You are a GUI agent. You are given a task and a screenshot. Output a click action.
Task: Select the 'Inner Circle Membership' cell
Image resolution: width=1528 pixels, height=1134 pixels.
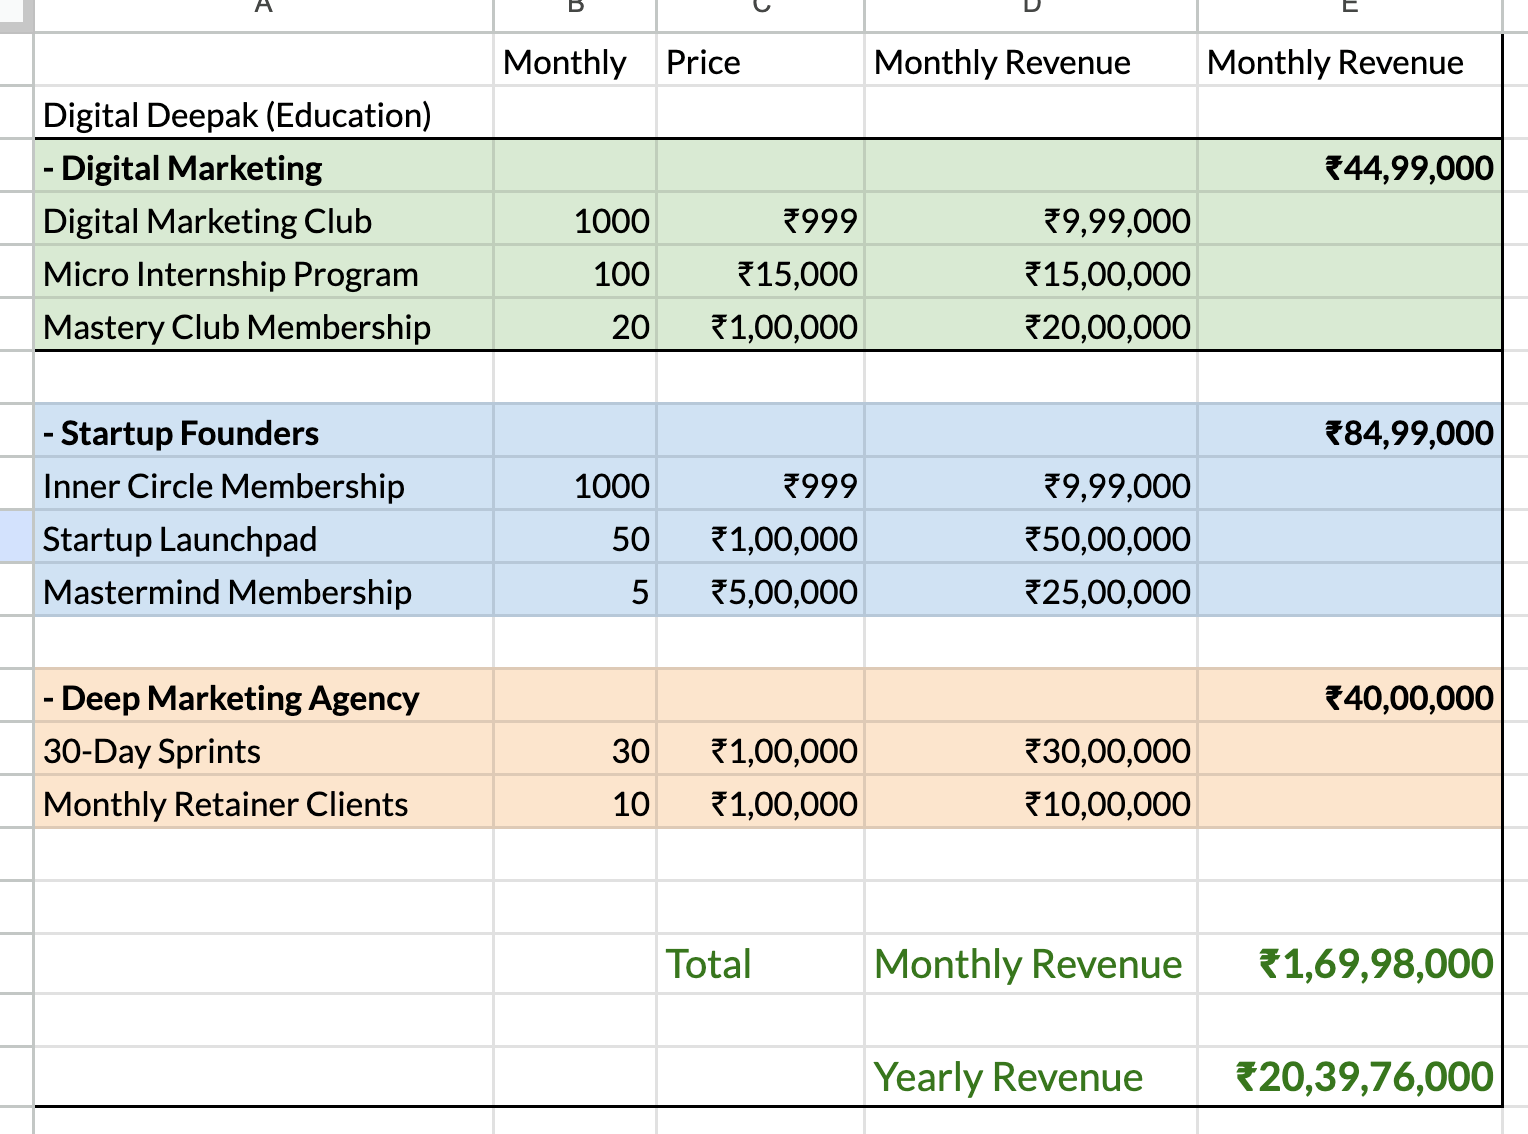(x=264, y=485)
